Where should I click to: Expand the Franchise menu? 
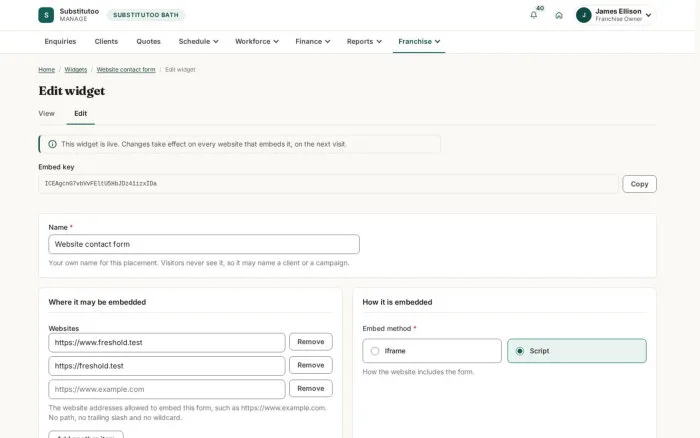(419, 42)
